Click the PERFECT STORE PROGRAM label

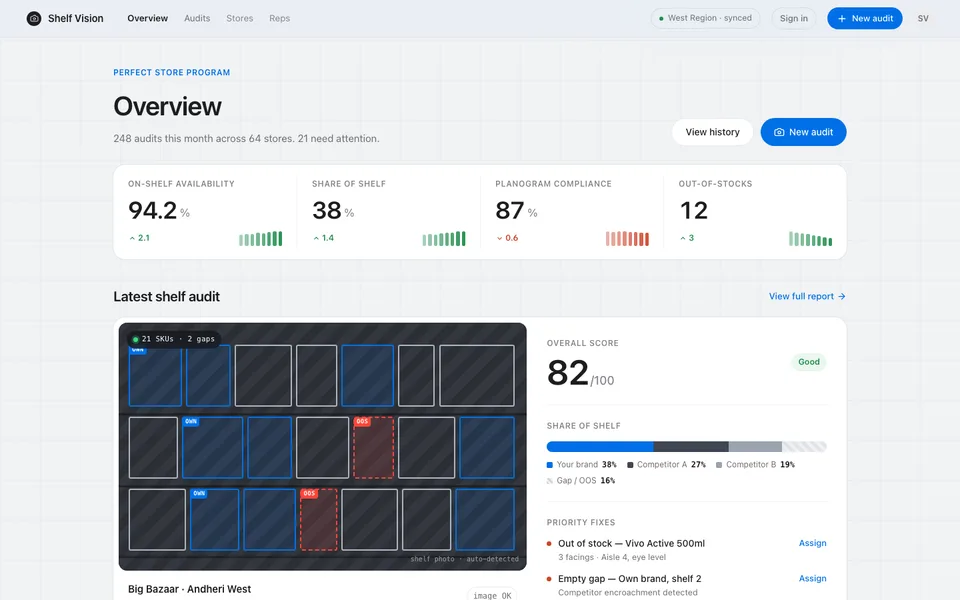tap(171, 72)
